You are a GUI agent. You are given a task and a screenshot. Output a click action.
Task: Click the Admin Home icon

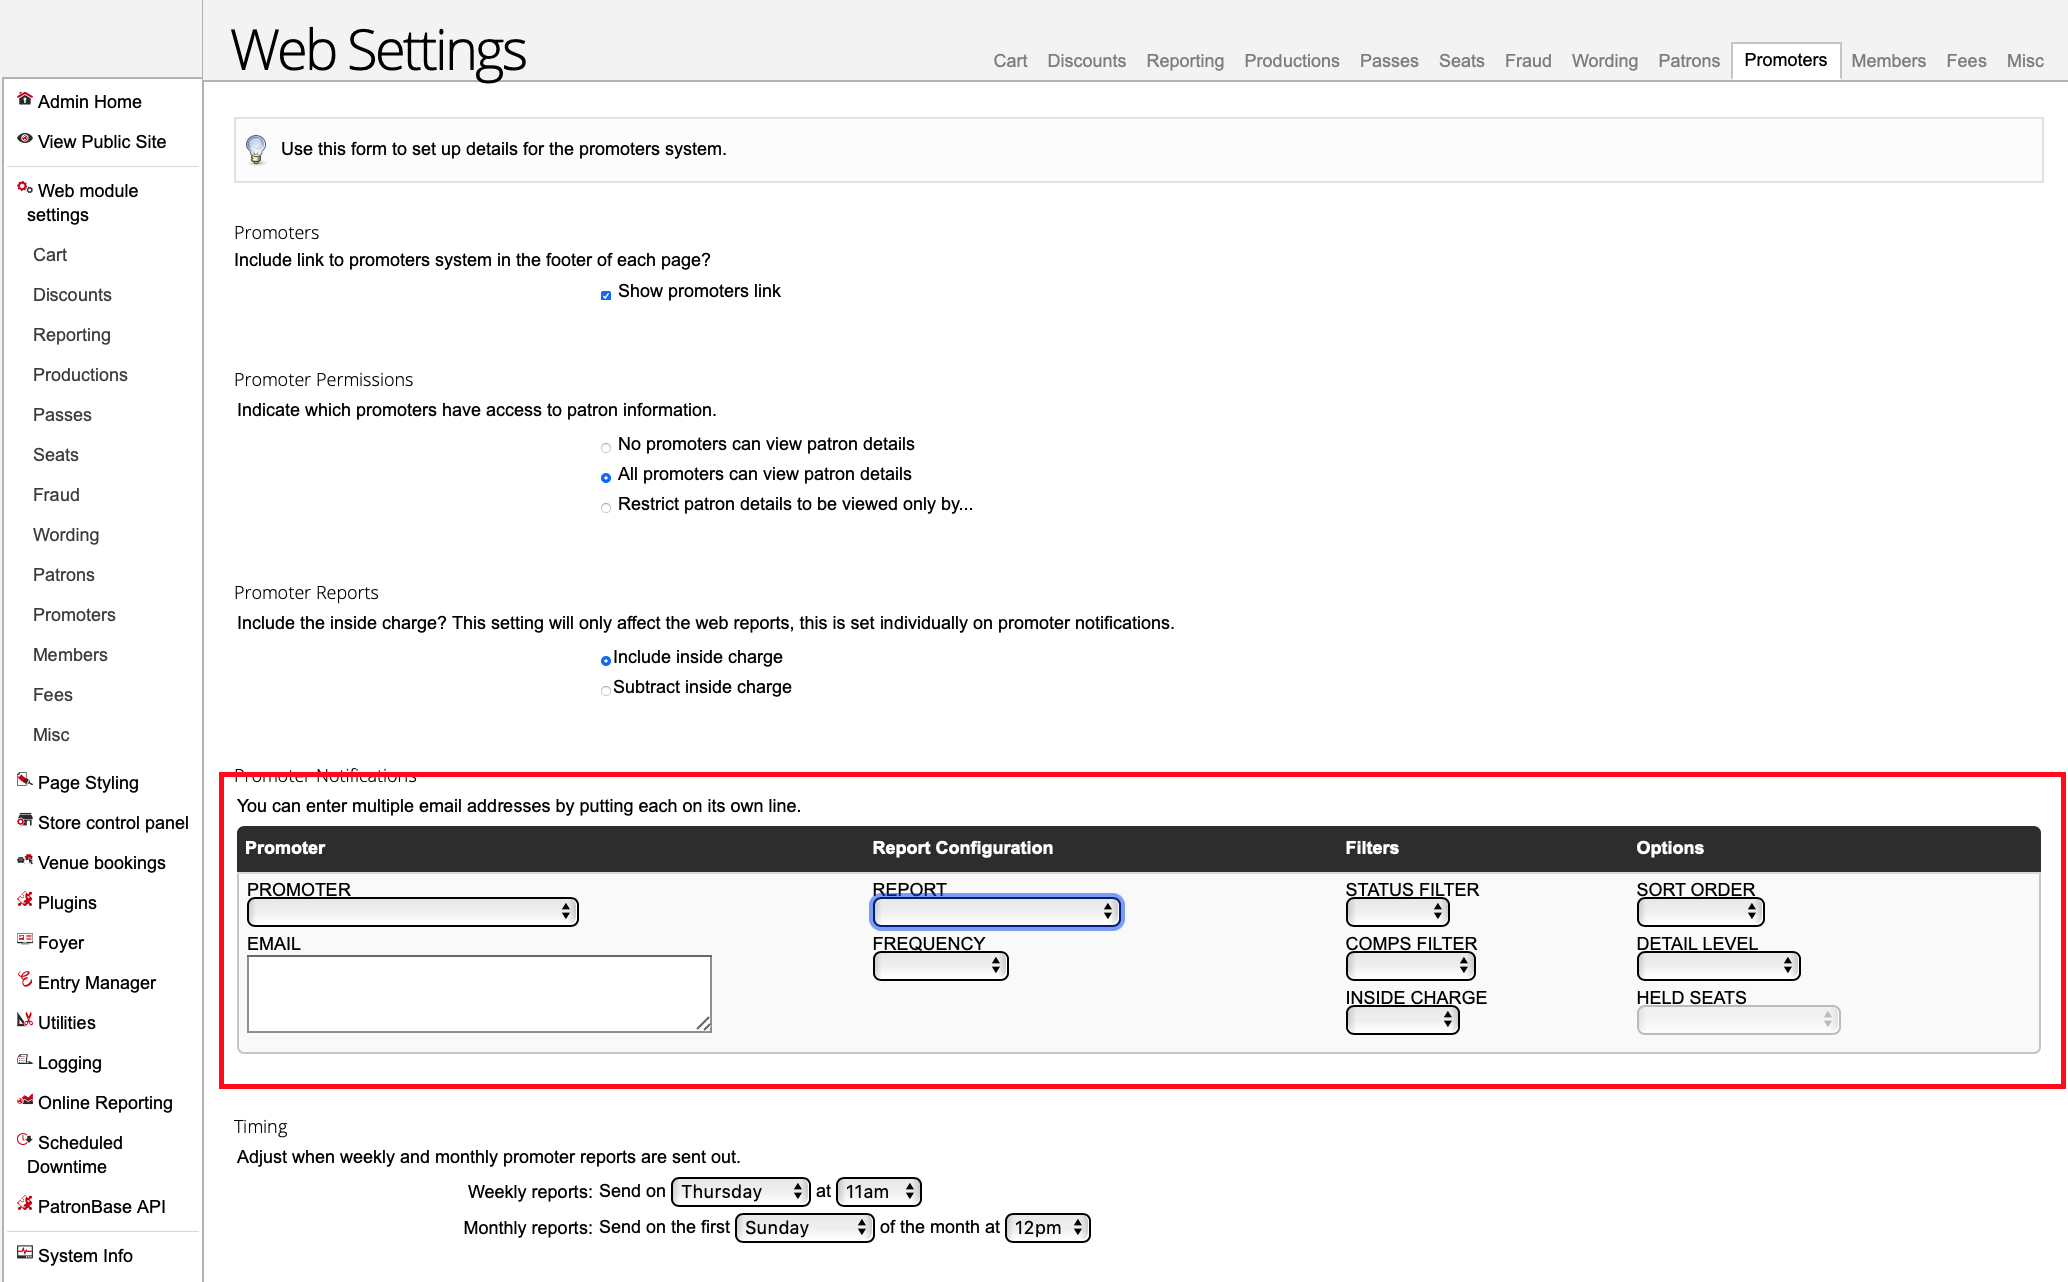pyautogui.click(x=24, y=99)
